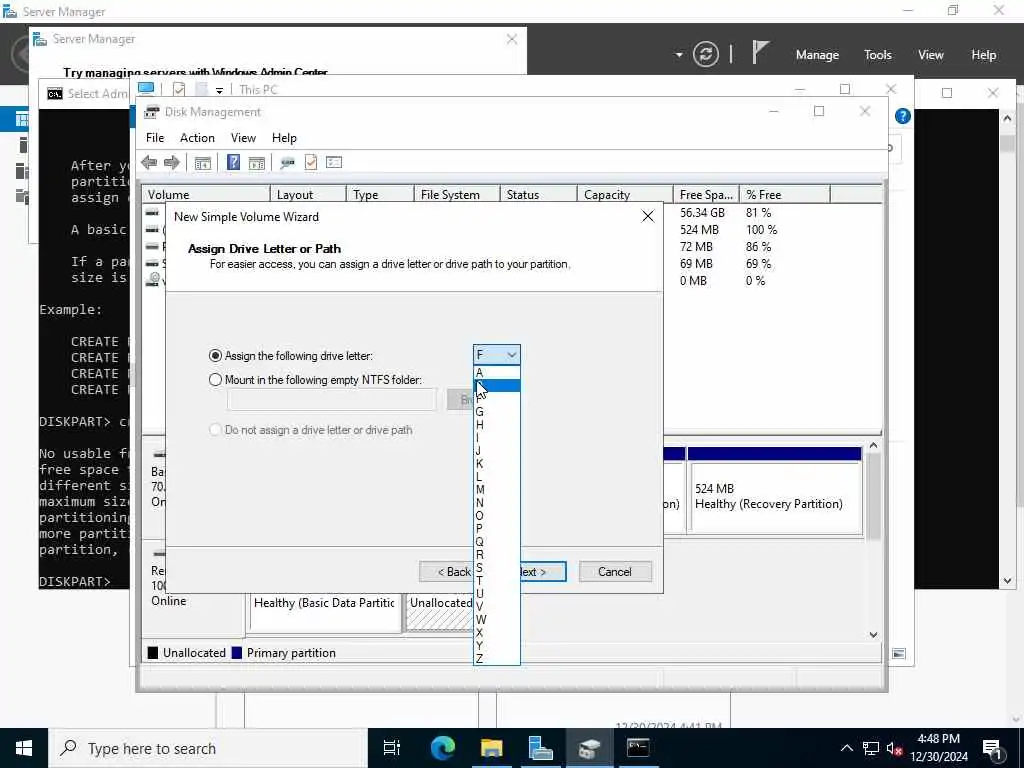
Task: Choose drive letter W from the list
Action: [496, 620]
